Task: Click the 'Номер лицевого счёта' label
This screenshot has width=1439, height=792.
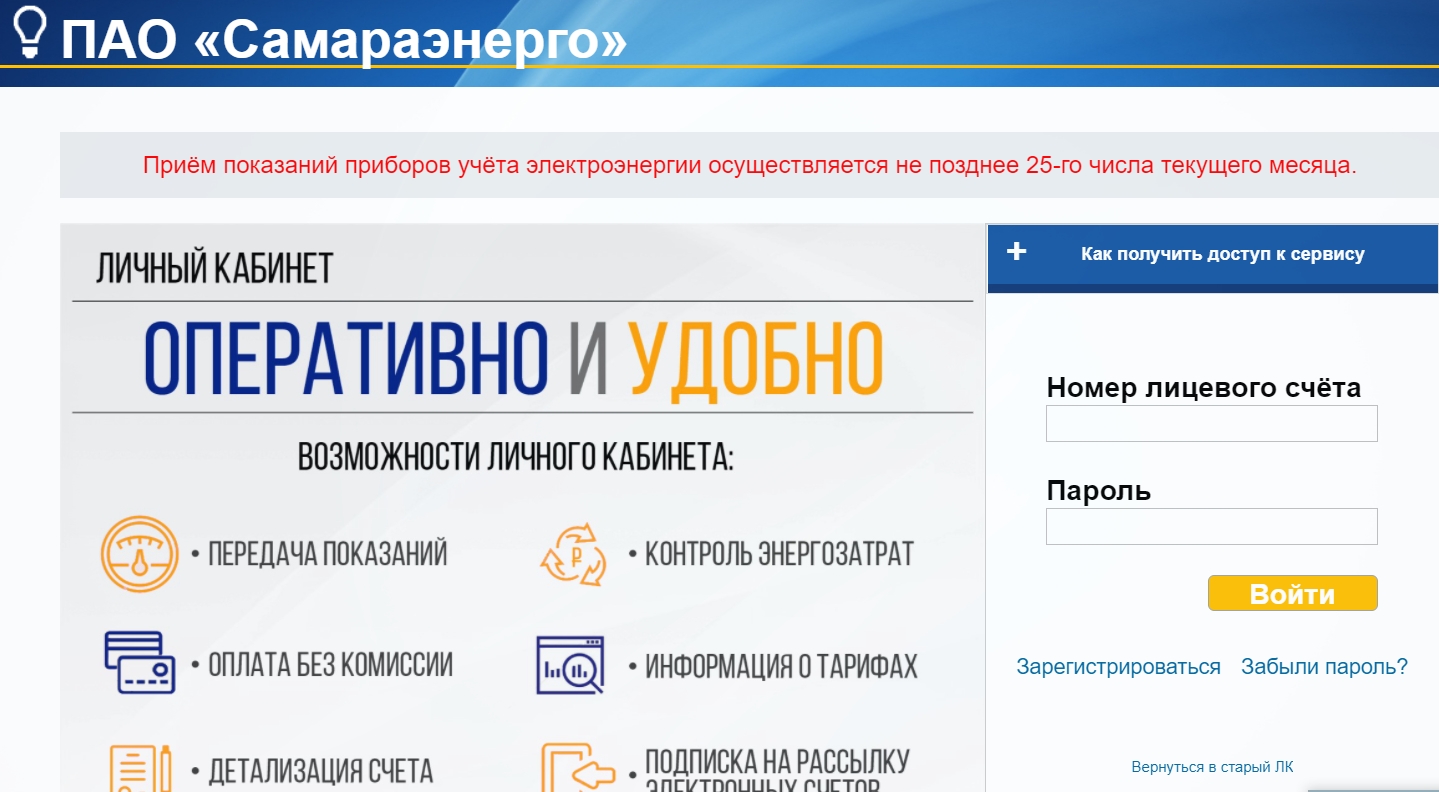Action: (x=1204, y=387)
